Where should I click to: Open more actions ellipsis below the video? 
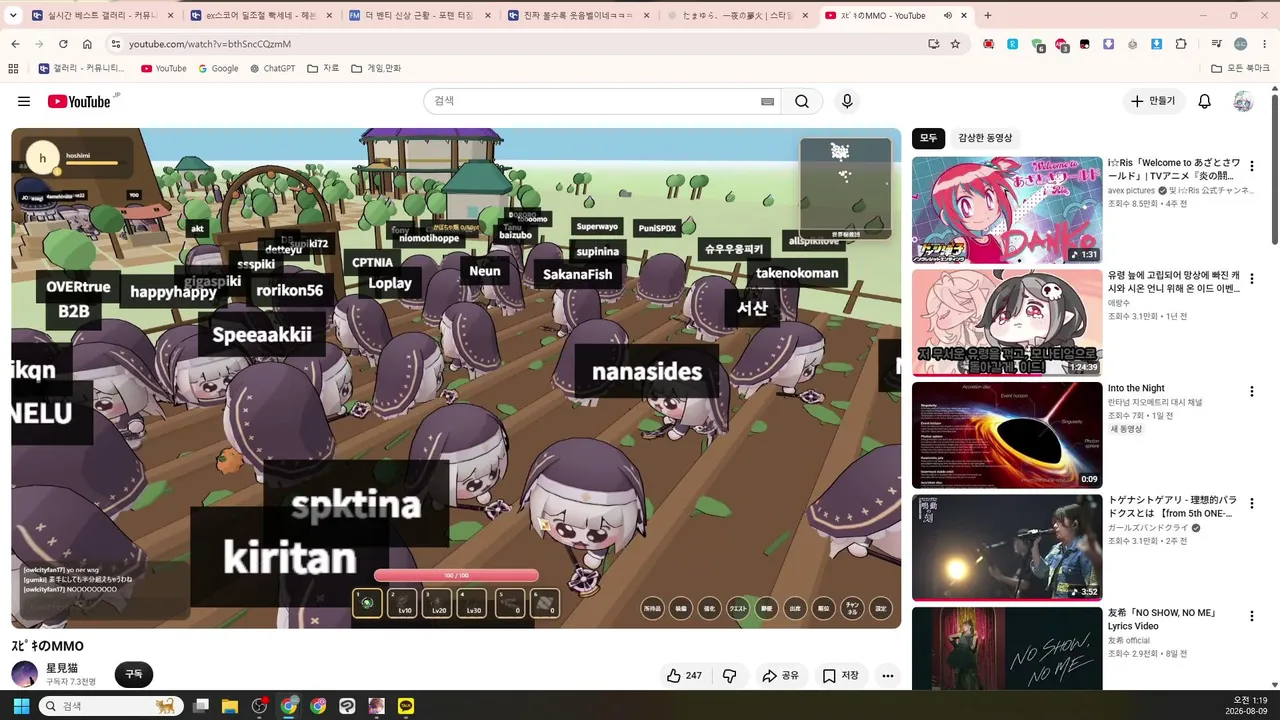coord(887,676)
